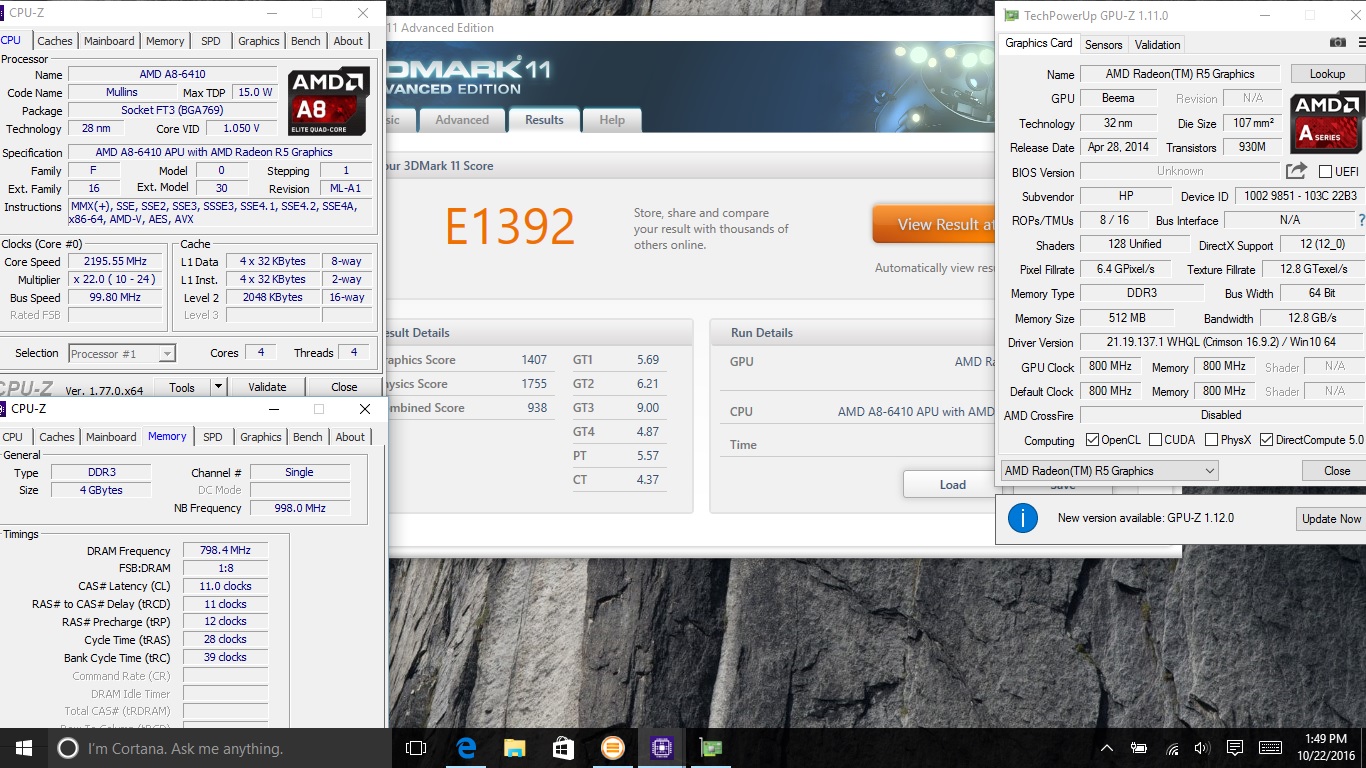Open the Processor #1 selection dropdown
This screenshot has width=1366, height=768.
tap(122, 353)
